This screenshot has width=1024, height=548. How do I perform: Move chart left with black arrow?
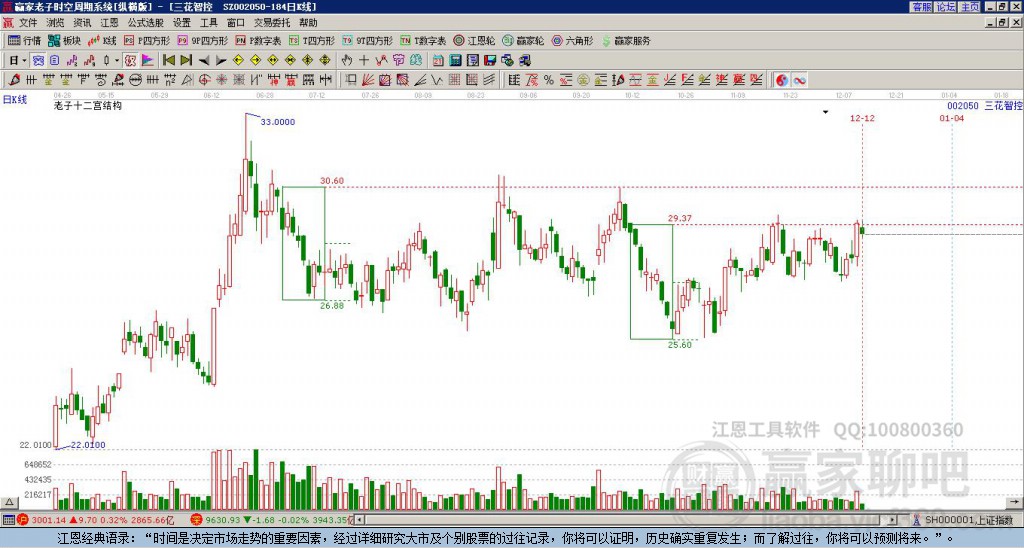coord(204,61)
